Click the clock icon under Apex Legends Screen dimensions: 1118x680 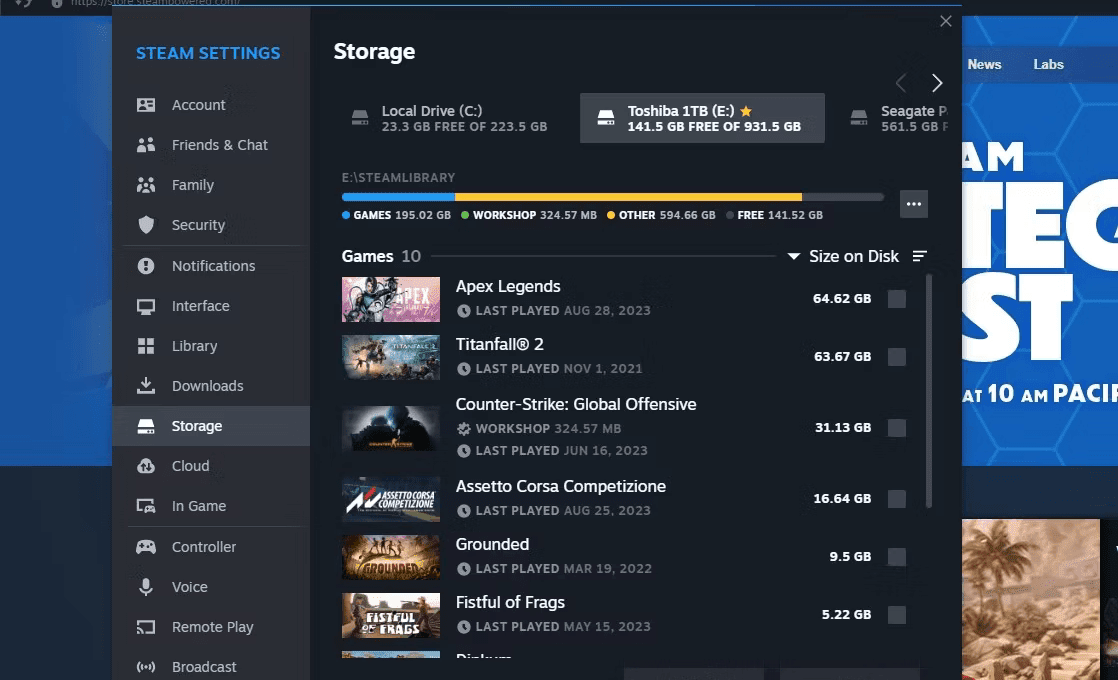[463, 311]
